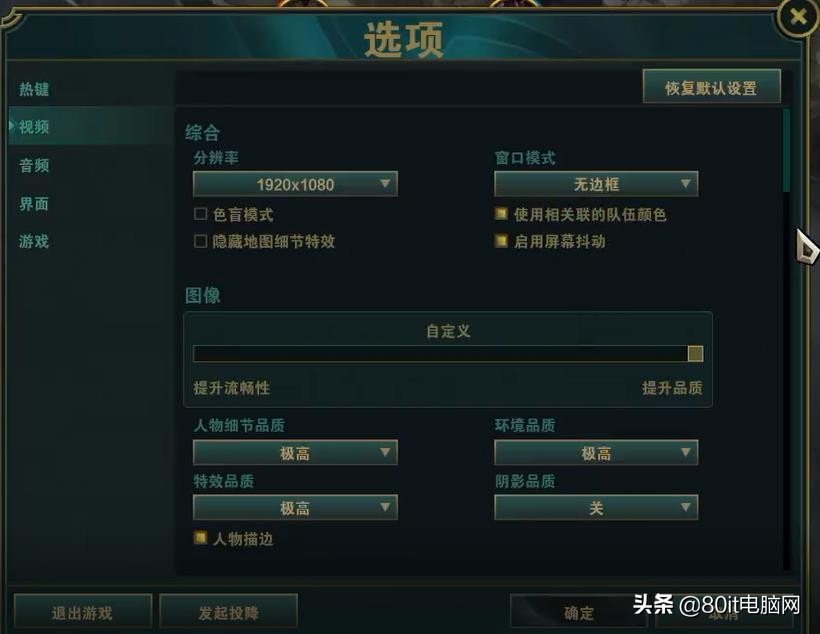Image resolution: width=820 pixels, height=634 pixels.
Task: Disable 使用相关联的队伍颜色 team colors option
Action: pos(499,213)
